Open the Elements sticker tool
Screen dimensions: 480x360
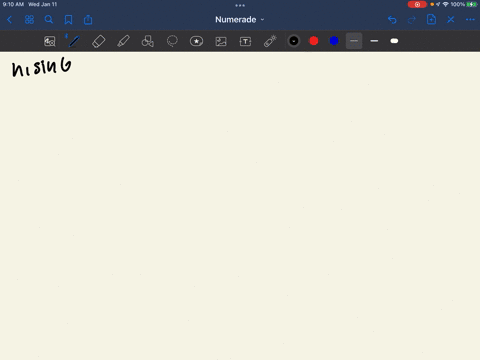coord(196,41)
